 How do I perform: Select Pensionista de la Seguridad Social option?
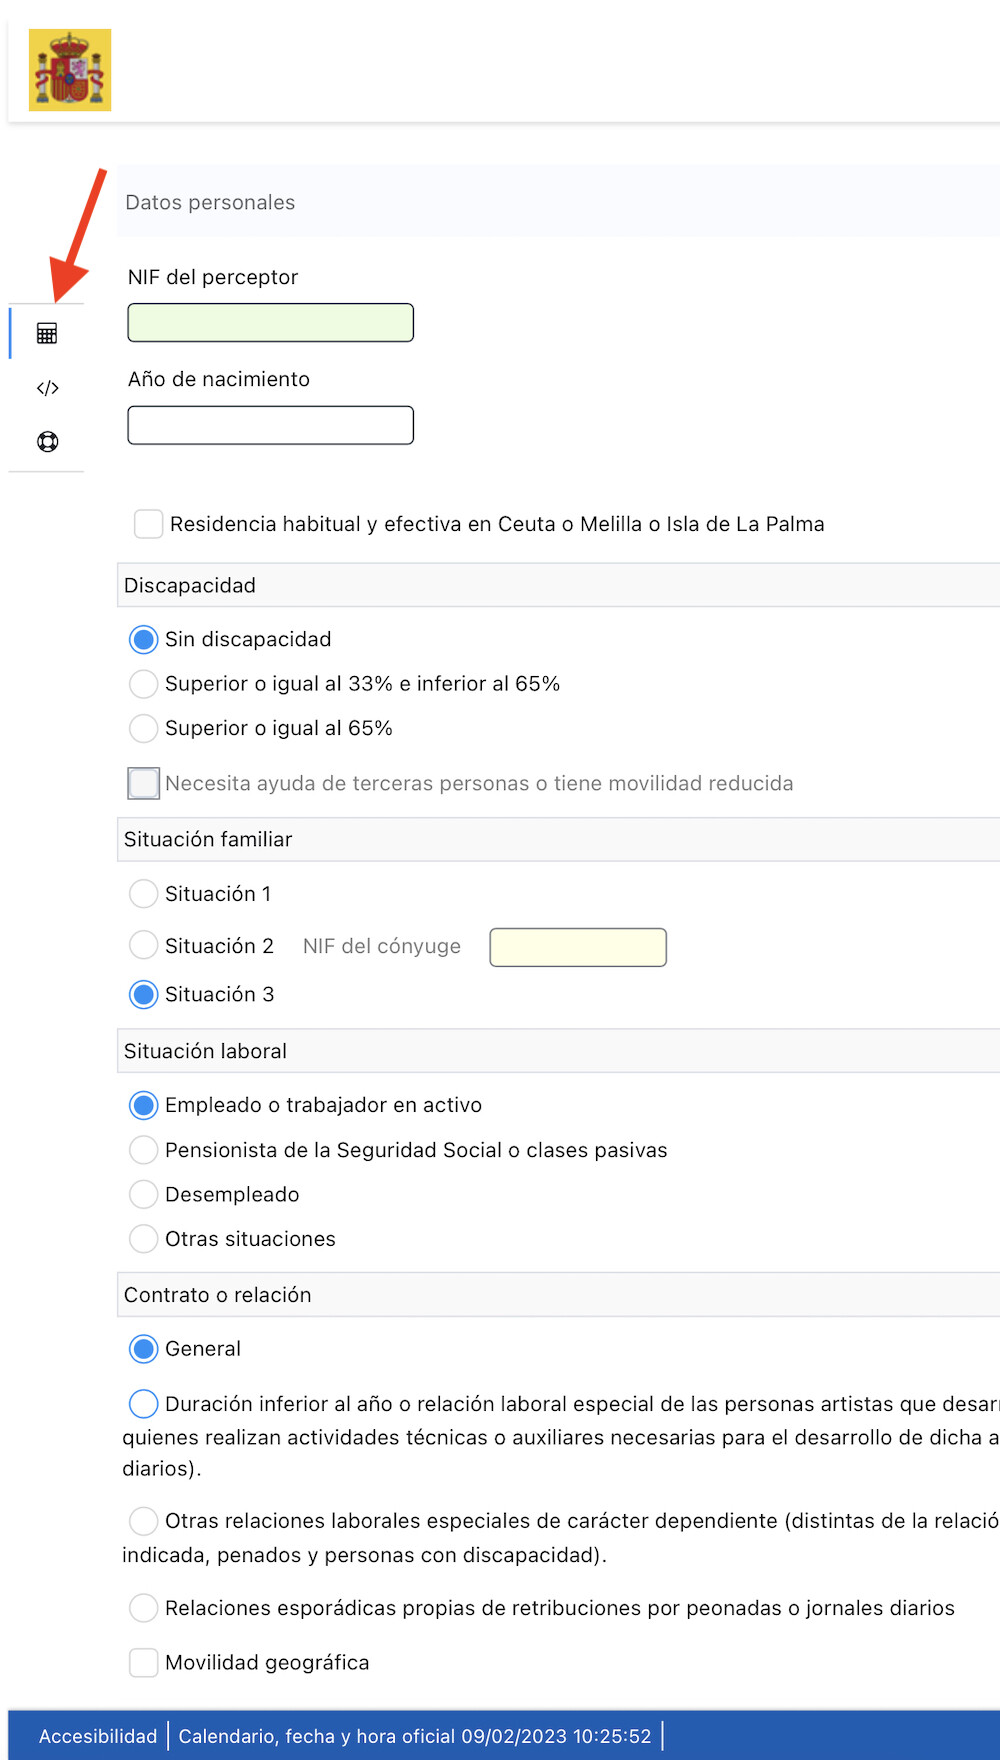tap(144, 1150)
